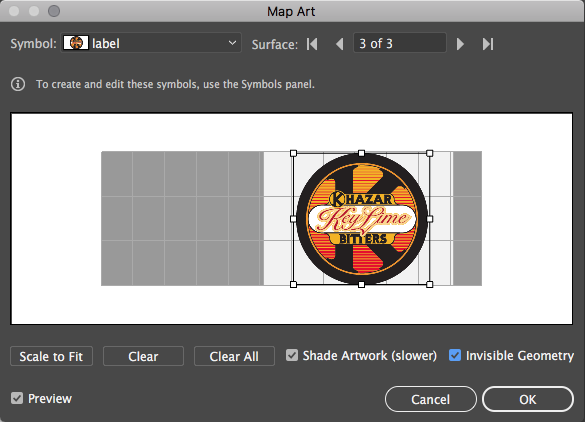The image size is (585, 422).
Task: Jump to last surface
Action: (x=488, y=44)
